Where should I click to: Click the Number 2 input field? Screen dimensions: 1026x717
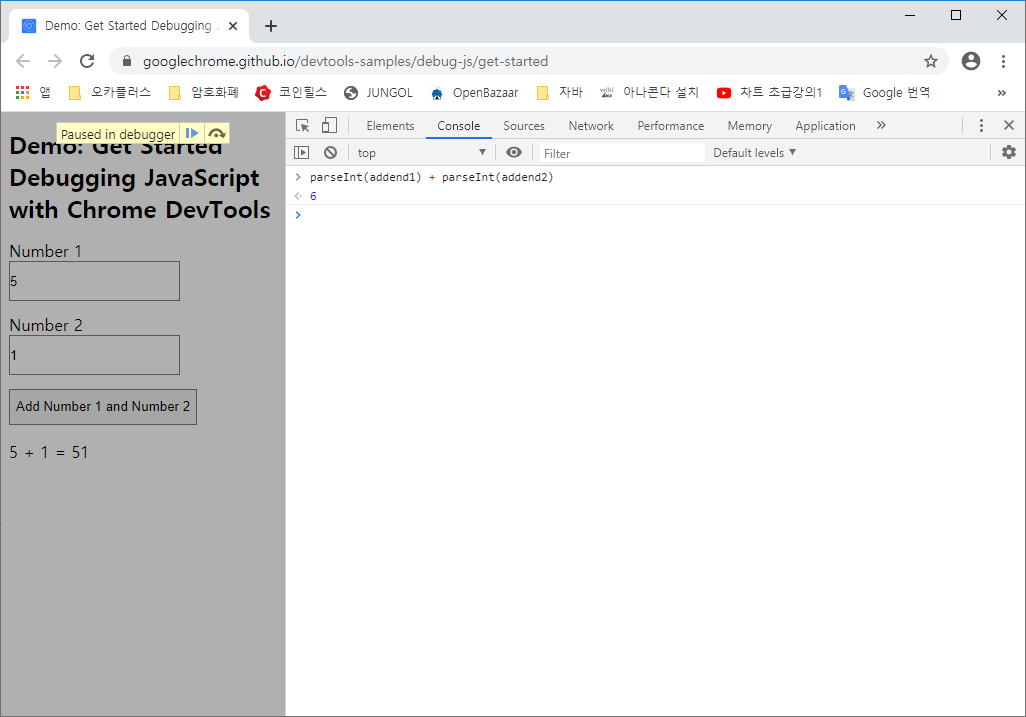coord(94,355)
